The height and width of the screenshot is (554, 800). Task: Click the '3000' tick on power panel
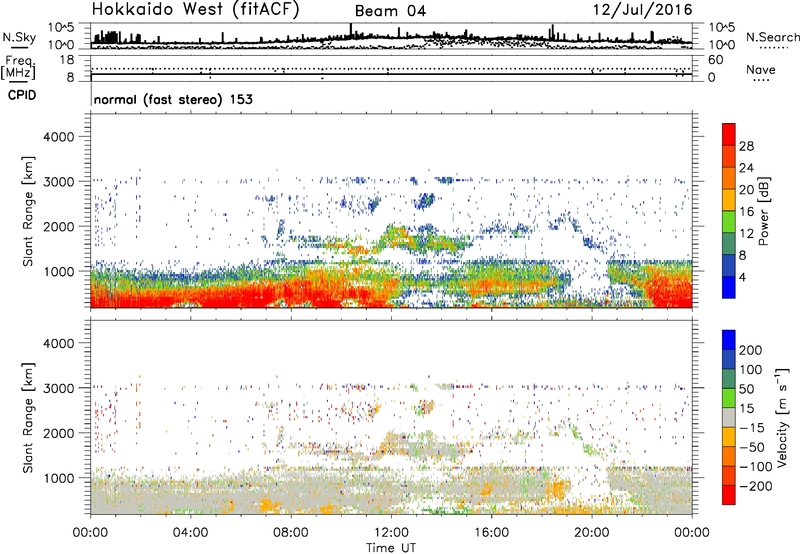[x=58, y=182]
